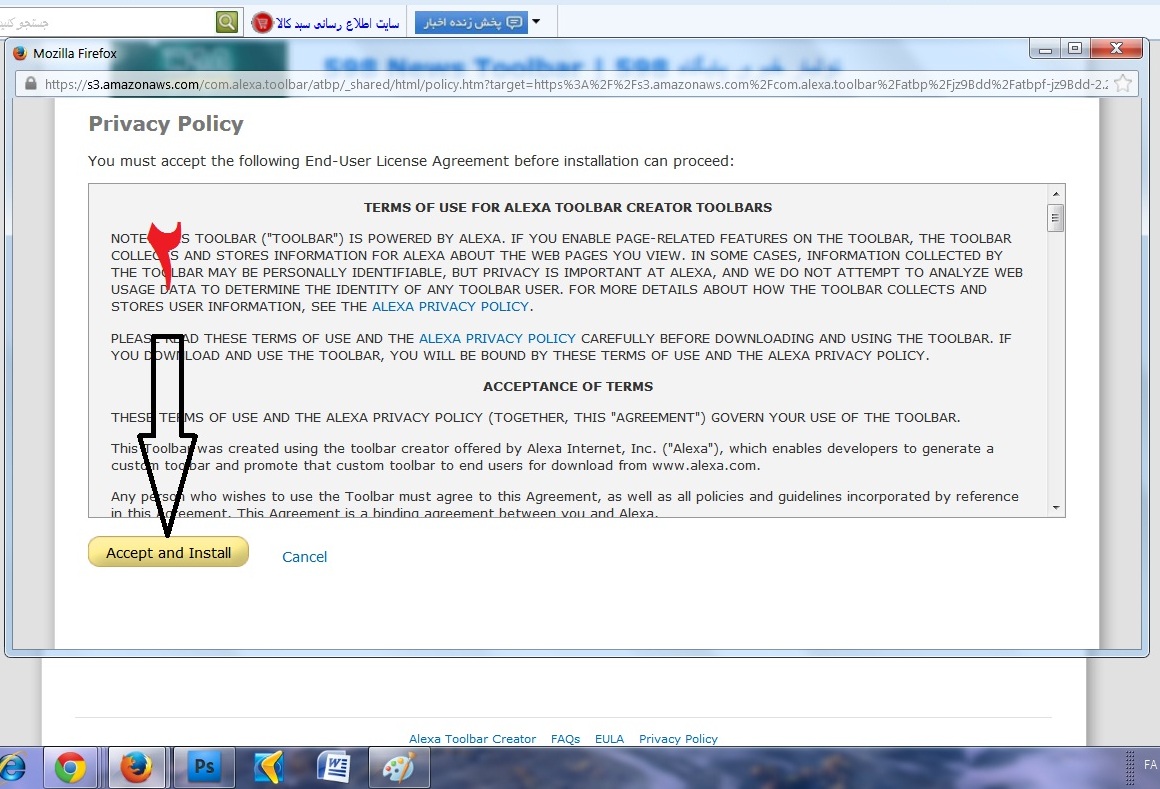Open ALEXA PRIVACY POLICY link in second paragraph
This screenshot has height=789, width=1160.
(497, 338)
